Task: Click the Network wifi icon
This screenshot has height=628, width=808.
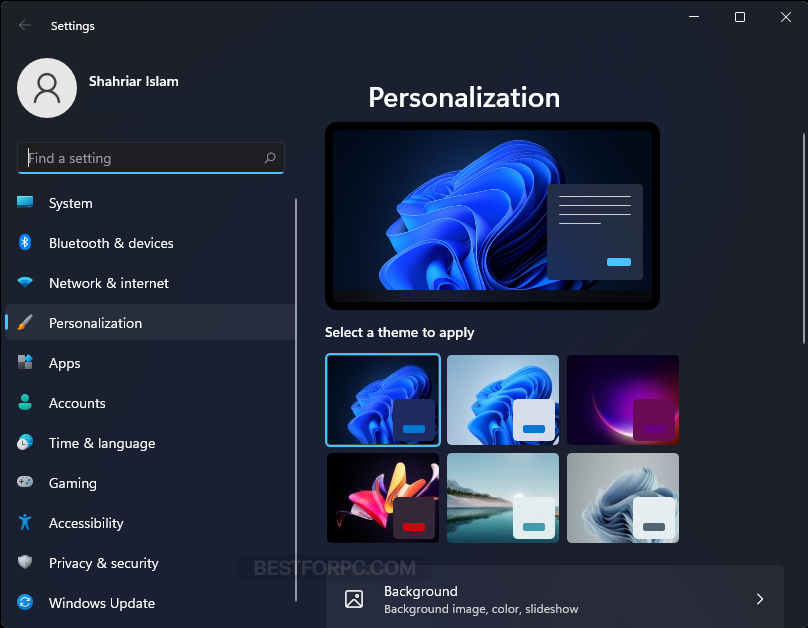Action: [x=25, y=282]
